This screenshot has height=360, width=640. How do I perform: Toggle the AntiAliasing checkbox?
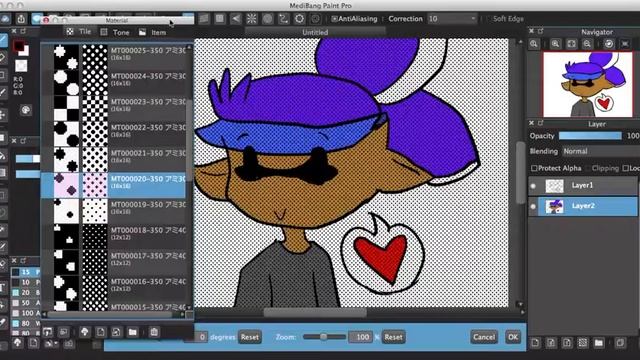pos(334,19)
